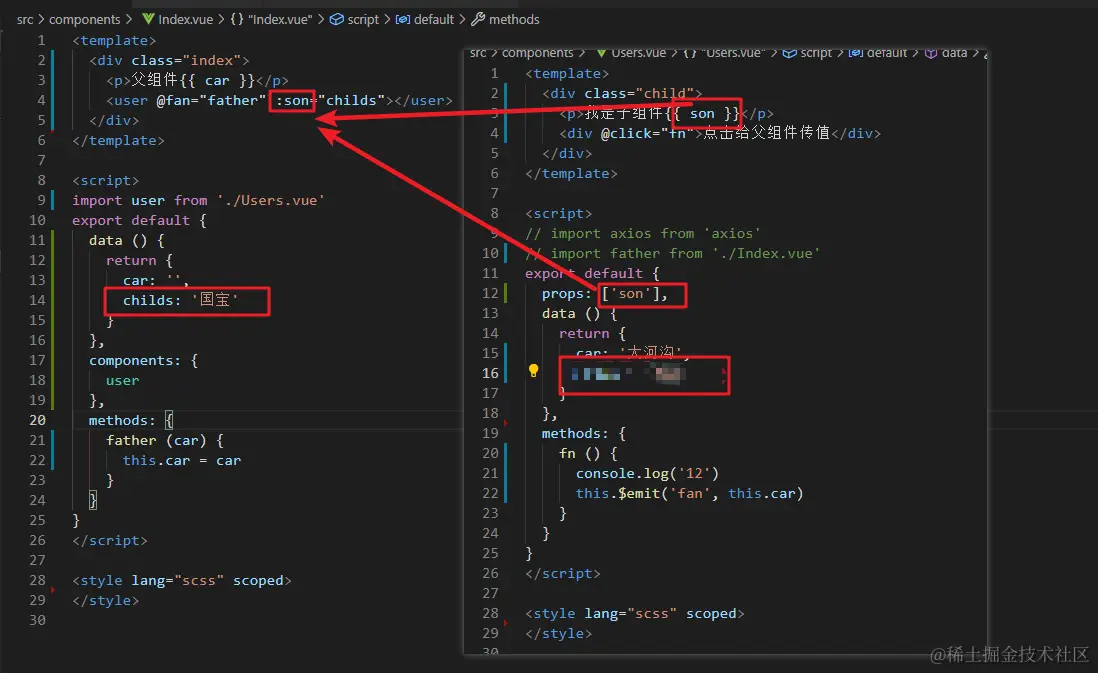1098x673 pixels.
Task: Click the Vue file icon before Index.vue breadcrumb
Action: pyautogui.click(x=148, y=19)
